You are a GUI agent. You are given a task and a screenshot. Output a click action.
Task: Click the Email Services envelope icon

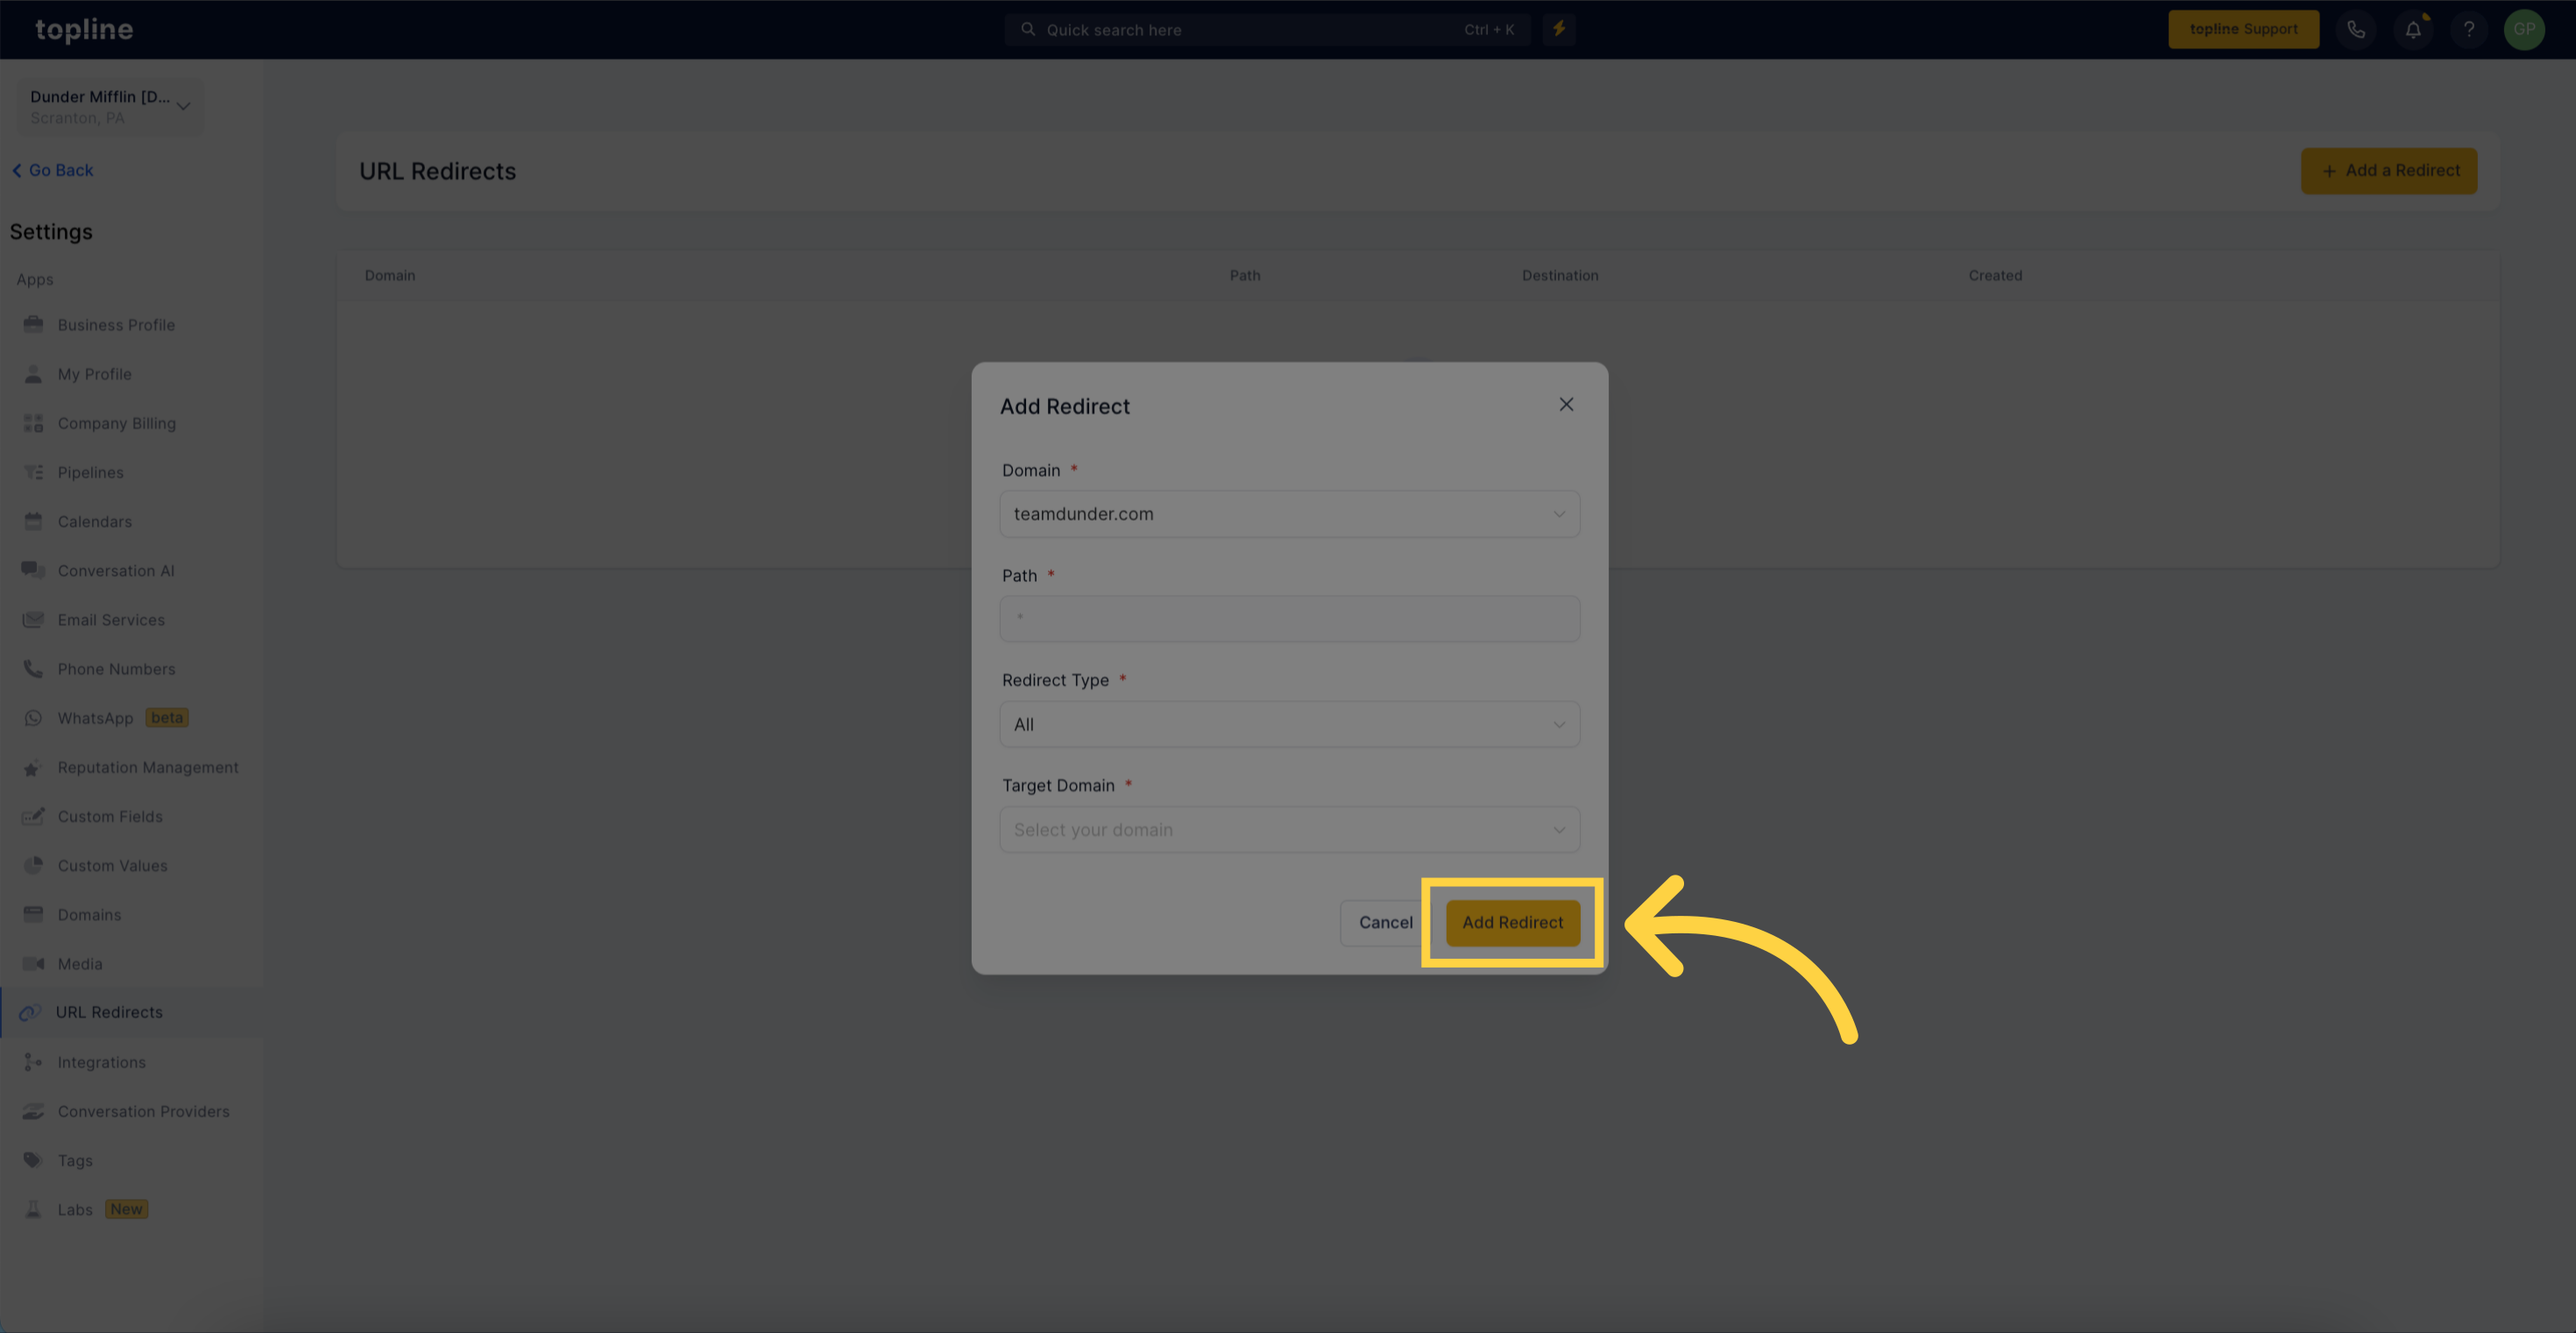pos(33,619)
